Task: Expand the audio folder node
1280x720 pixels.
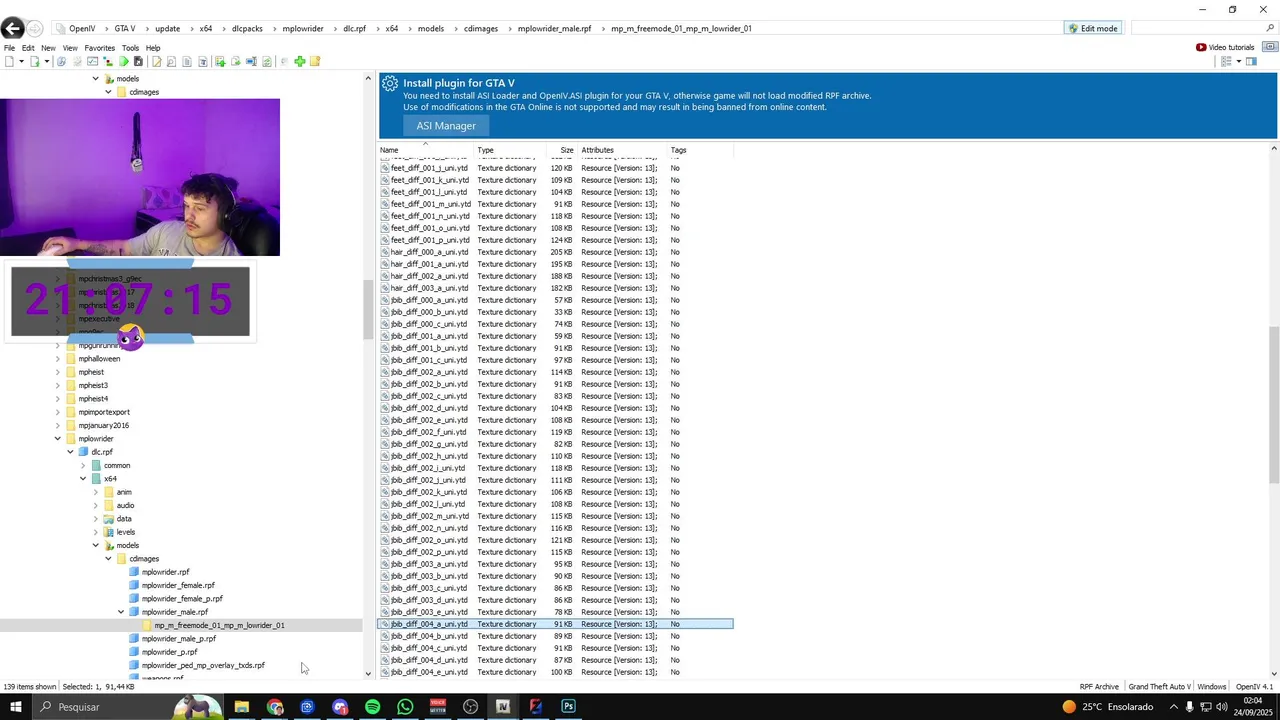Action: (x=96, y=505)
